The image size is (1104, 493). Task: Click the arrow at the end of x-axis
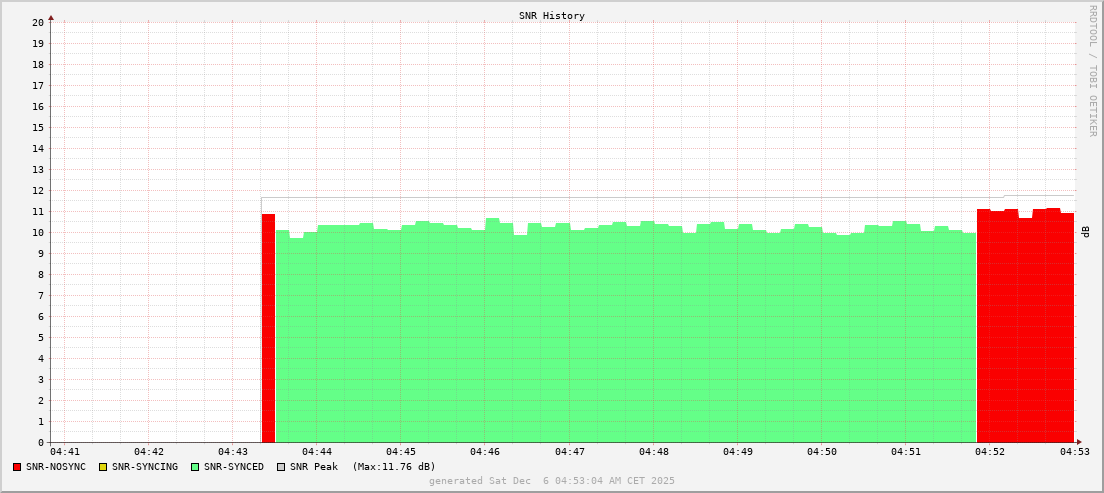point(1079,442)
